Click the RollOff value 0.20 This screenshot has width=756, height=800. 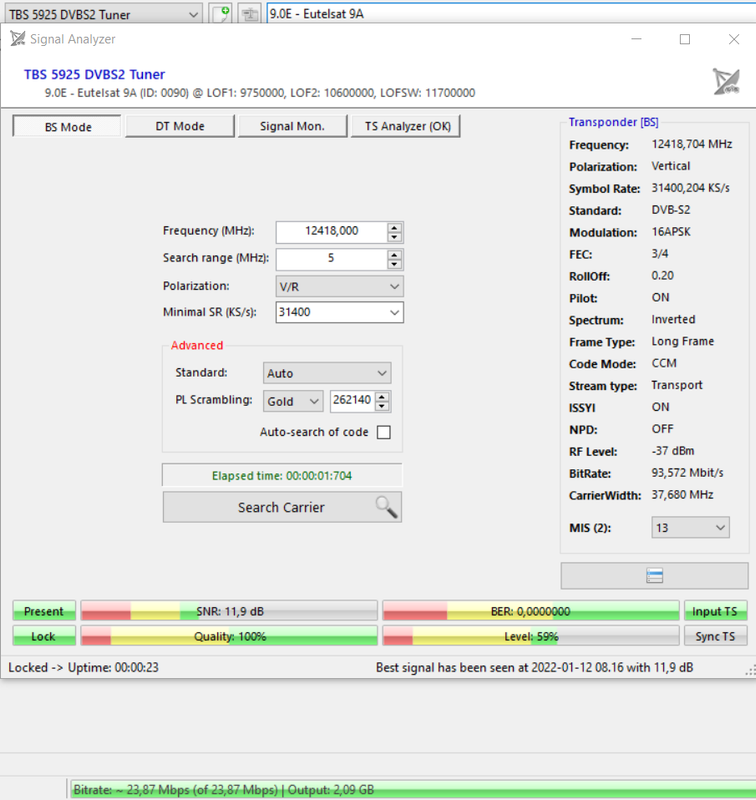(663, 276)
